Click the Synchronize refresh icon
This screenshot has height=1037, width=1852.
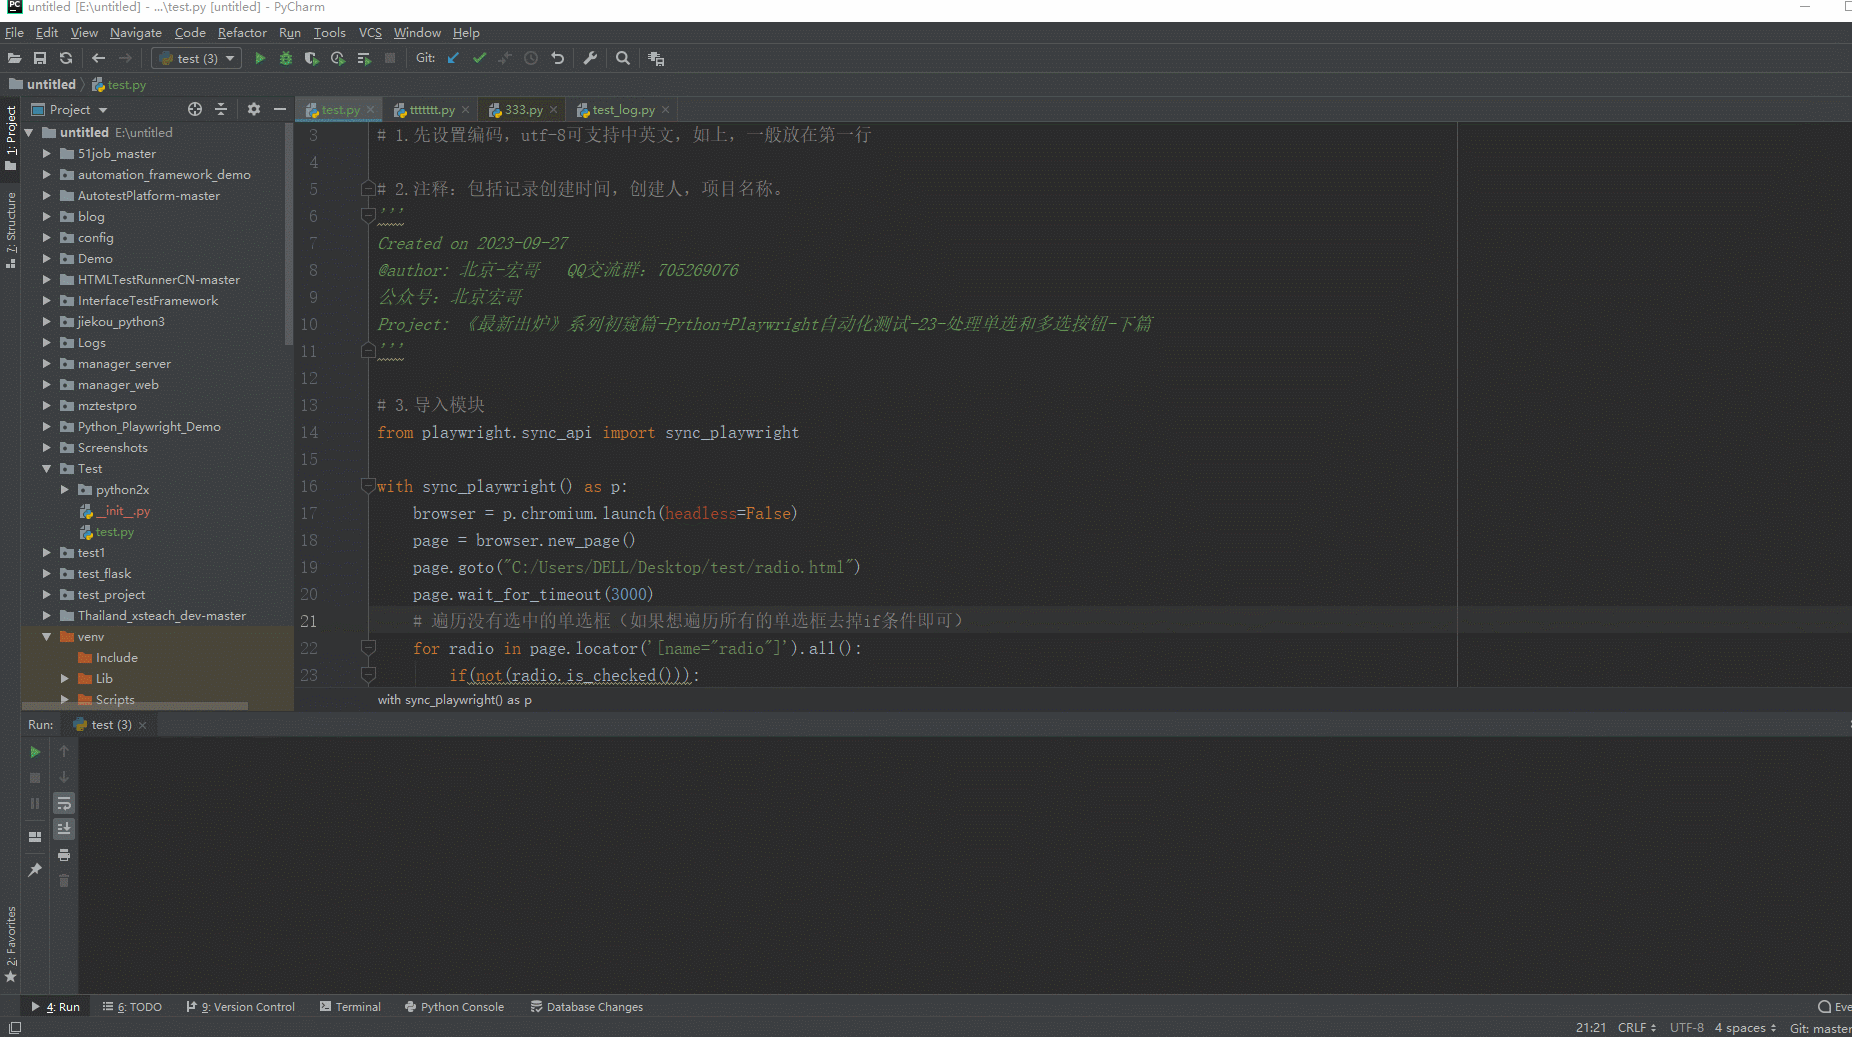tap(66, 58)
